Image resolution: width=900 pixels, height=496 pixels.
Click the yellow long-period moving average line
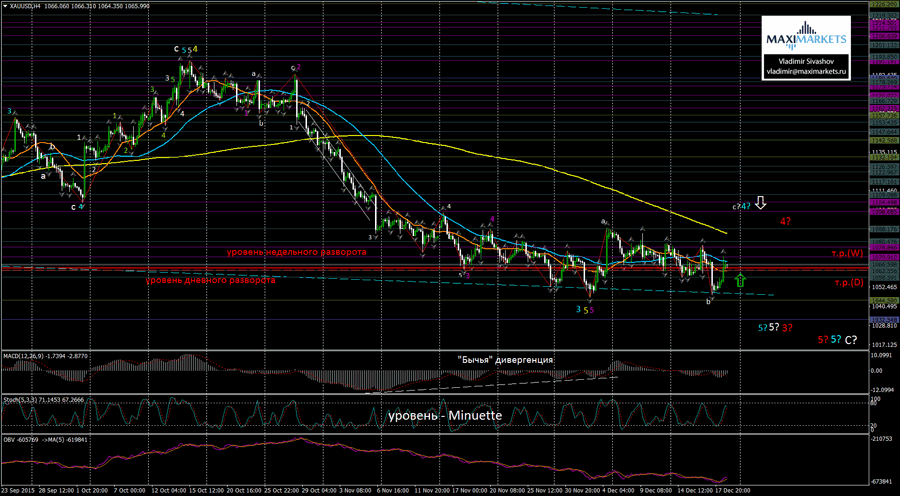tap(600, 186)
